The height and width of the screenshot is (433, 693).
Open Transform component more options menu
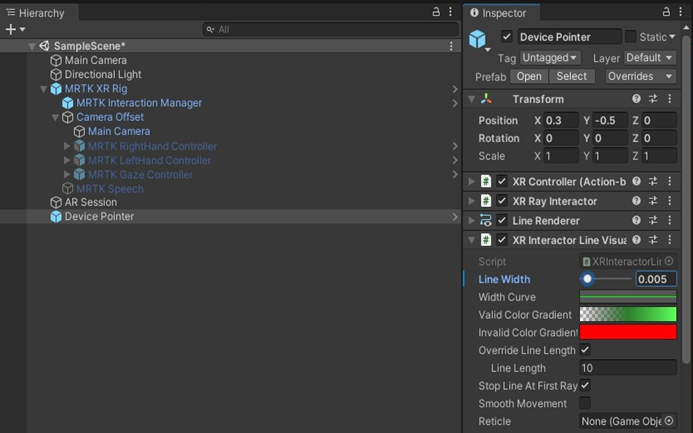pos(670,99)
